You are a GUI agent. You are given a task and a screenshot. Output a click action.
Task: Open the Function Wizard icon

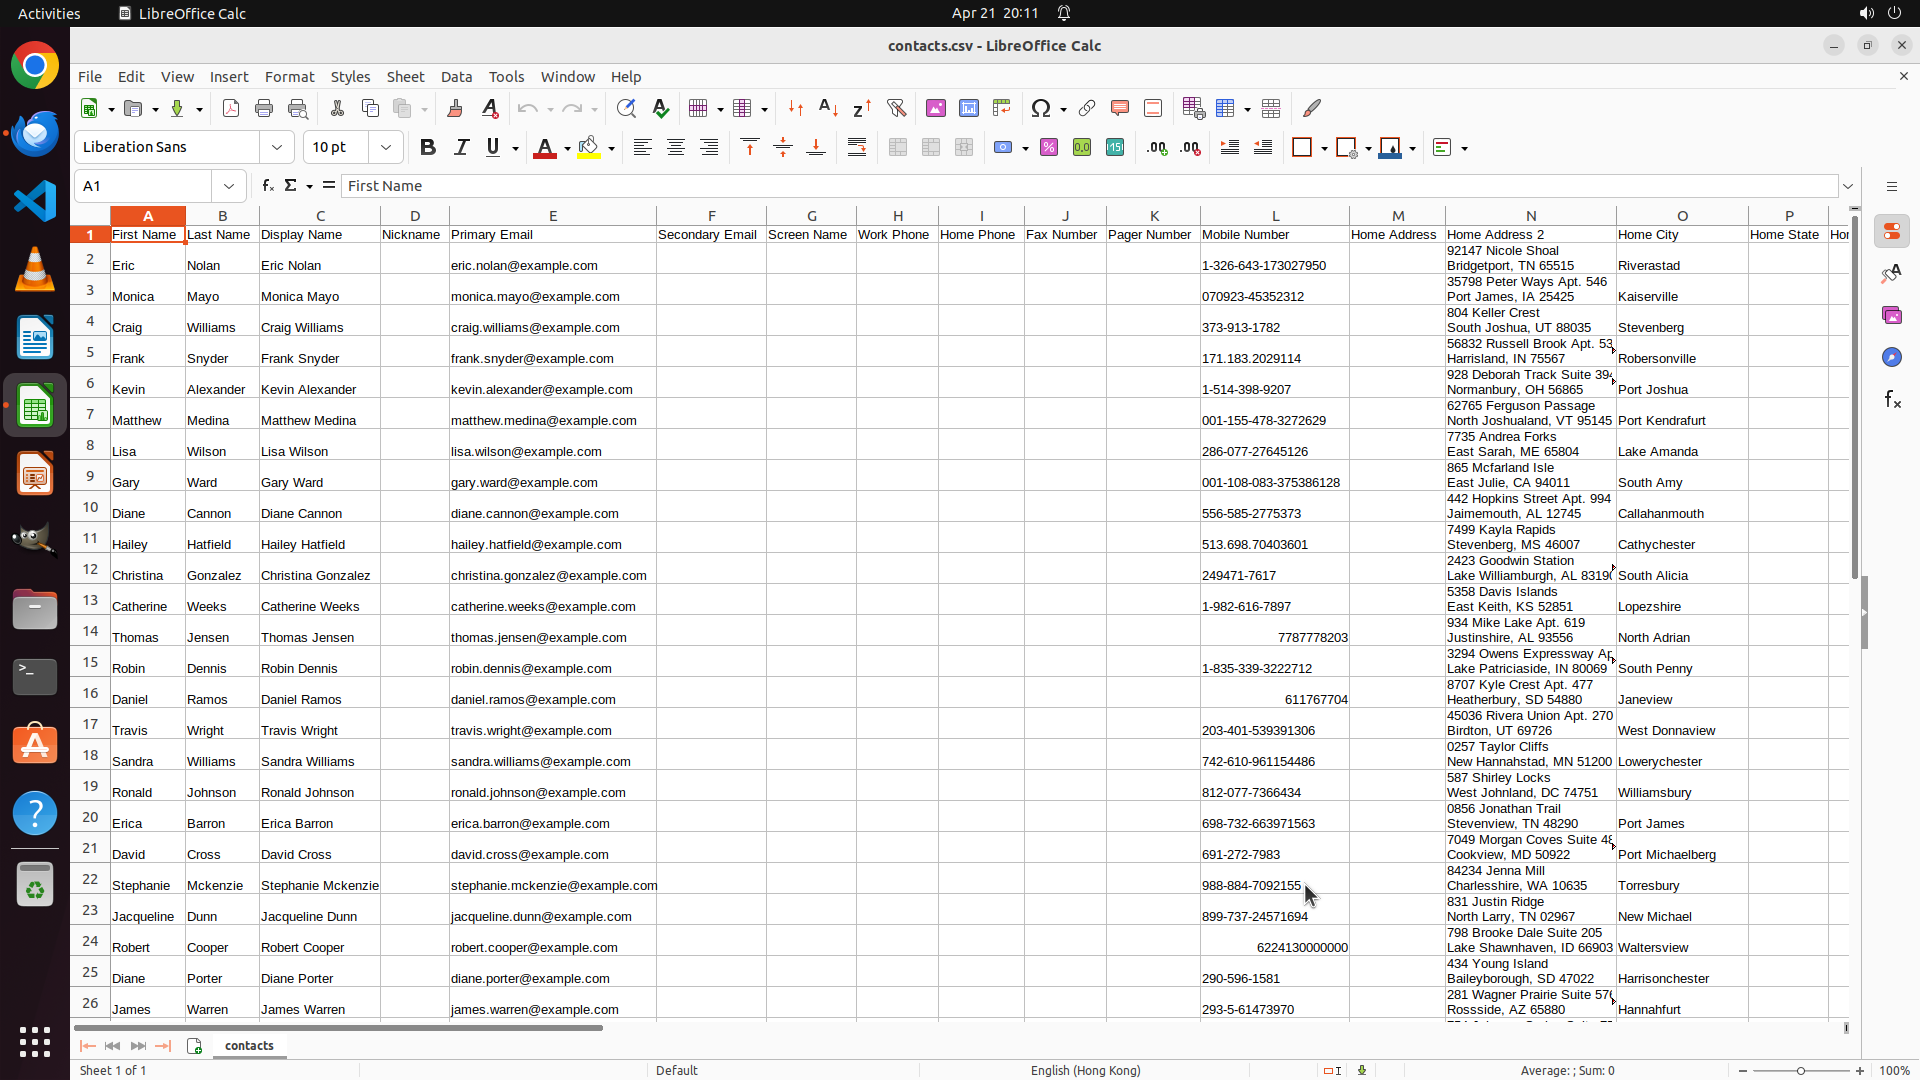tap(267, 186)
